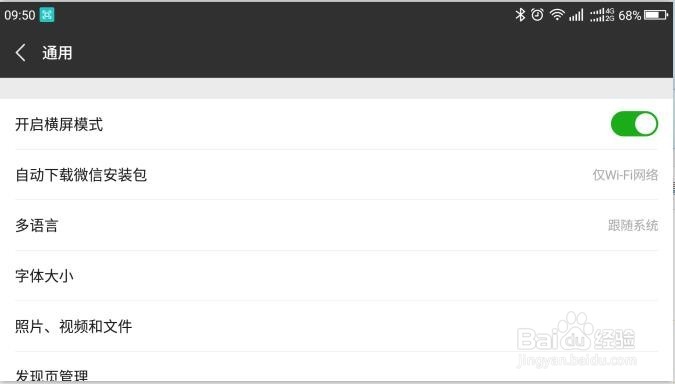Tap the 开启横屏模式 label
Screen dimensions: 675x384
pos(59,124)
